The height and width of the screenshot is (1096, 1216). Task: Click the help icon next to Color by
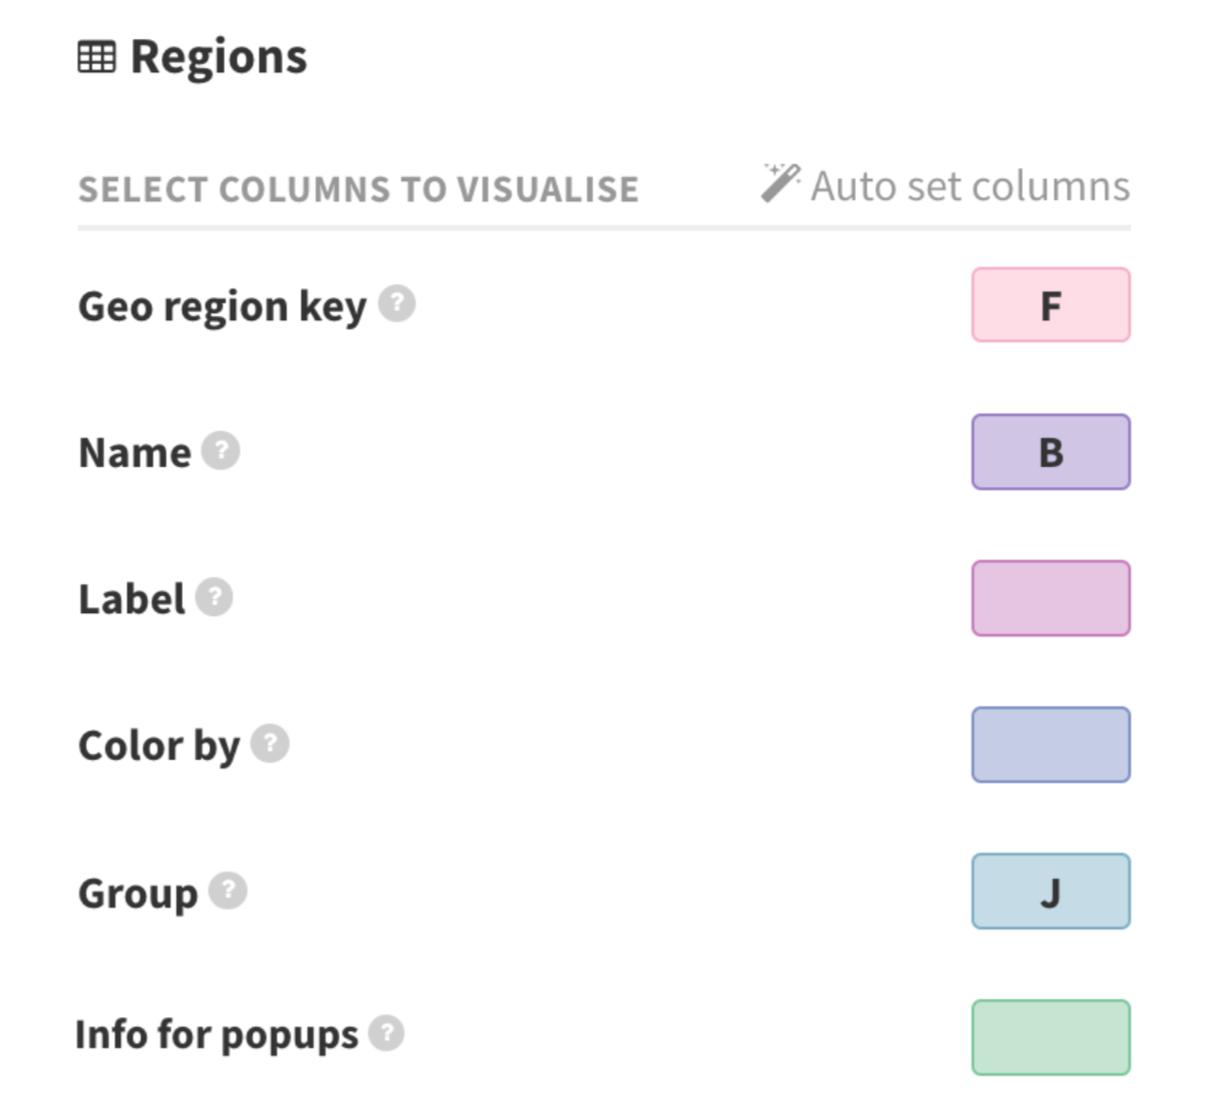pyautogui.click(x=271, y=744)
